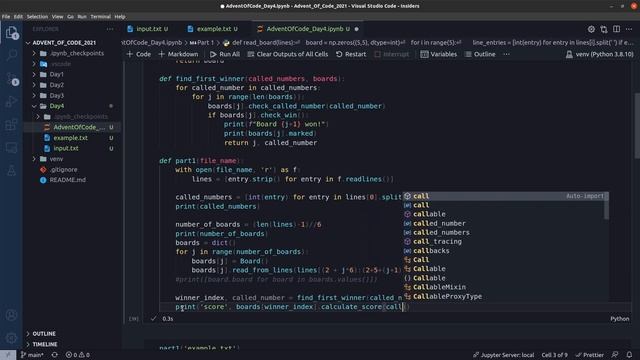Collapse the ADVENT_OF_CODE_2021 root folder
The image size is (640, 360).
[63, 42]
